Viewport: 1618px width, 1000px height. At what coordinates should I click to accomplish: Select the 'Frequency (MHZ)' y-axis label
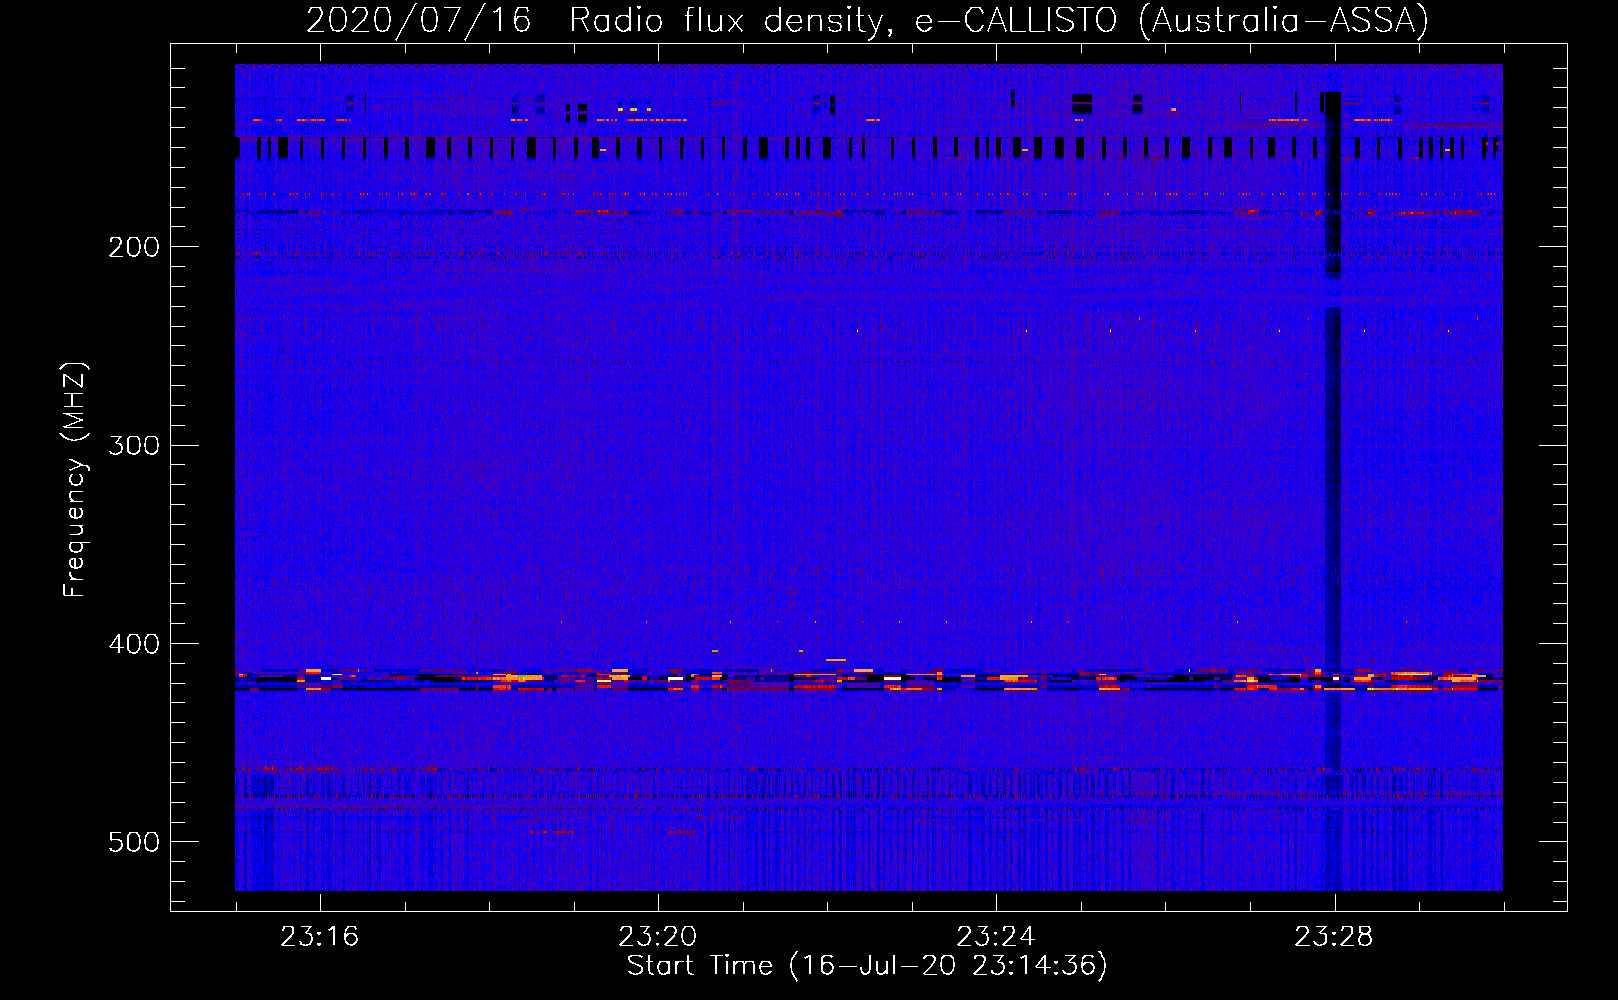pos(75,480)
